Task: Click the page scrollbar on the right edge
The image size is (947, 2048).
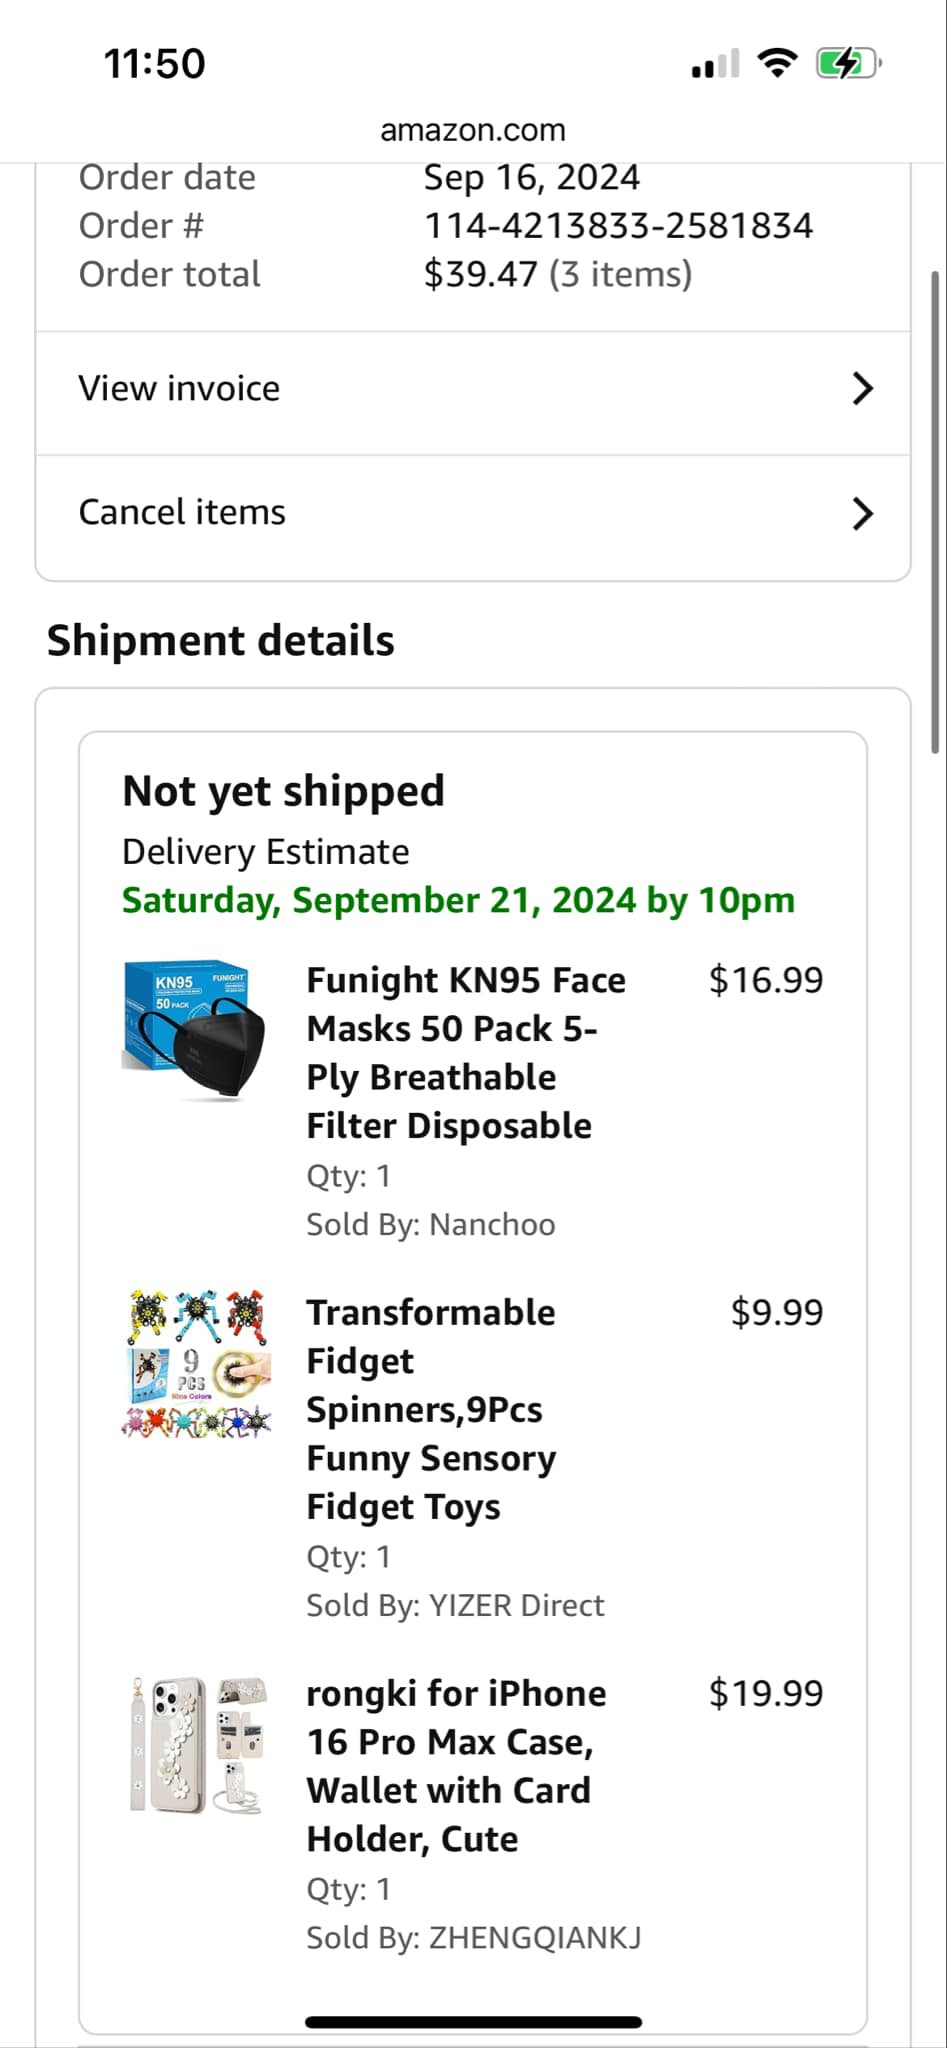Action: (936, 510)
